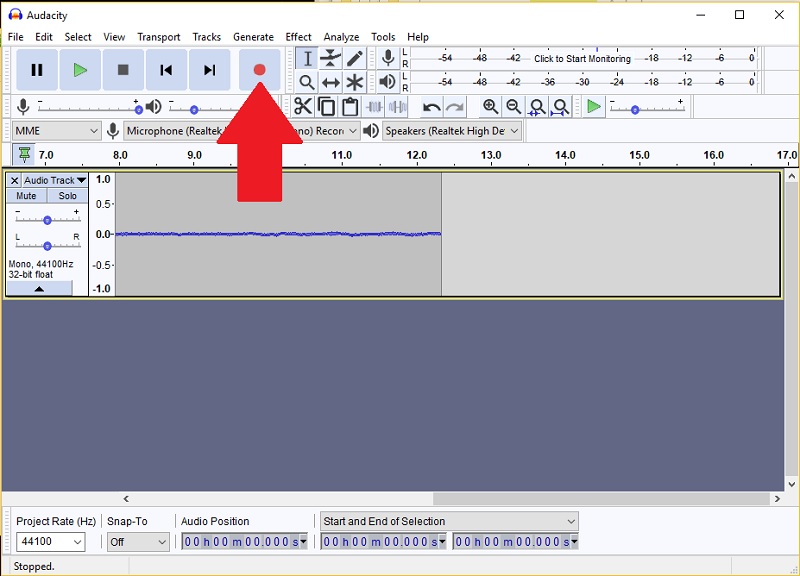Screen dimensions: 800x576
Task: Click the Paste clipboard icon
Action: (x=350, y=107)
